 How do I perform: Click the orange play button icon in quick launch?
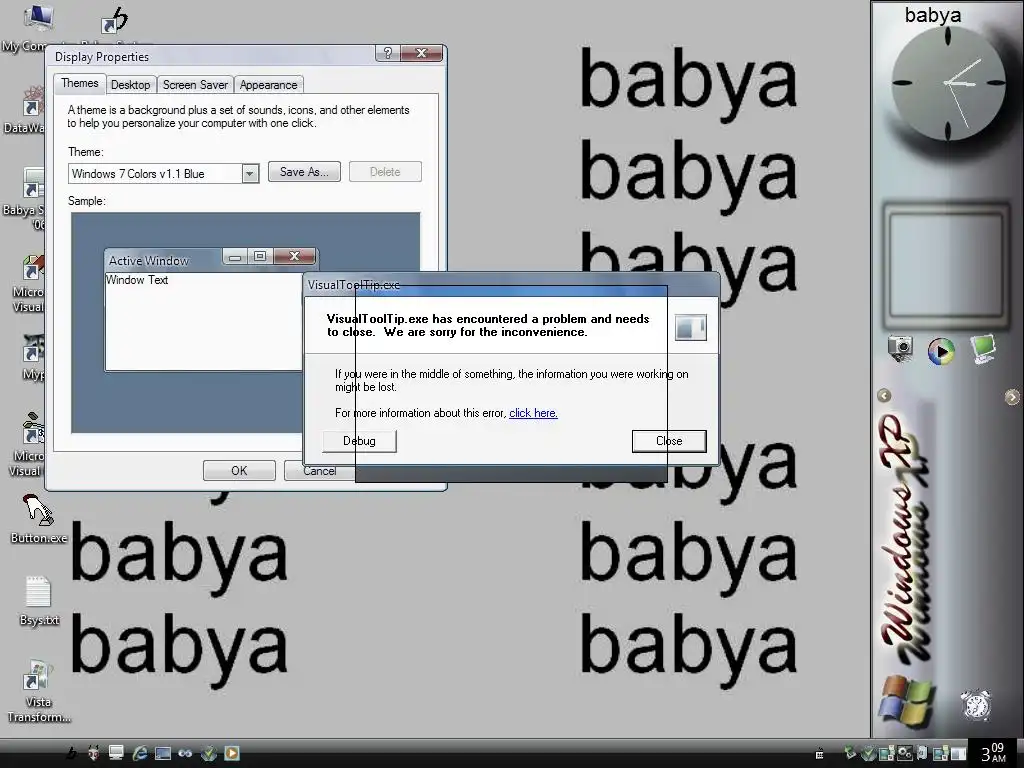232,753
